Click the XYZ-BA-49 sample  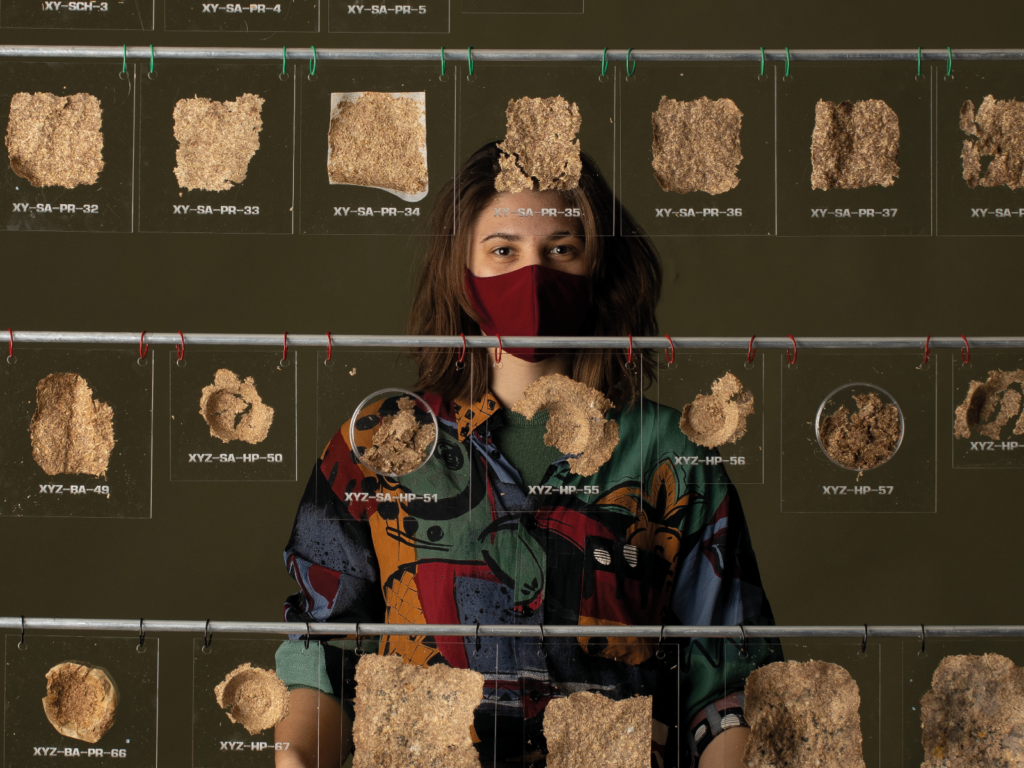72,424
